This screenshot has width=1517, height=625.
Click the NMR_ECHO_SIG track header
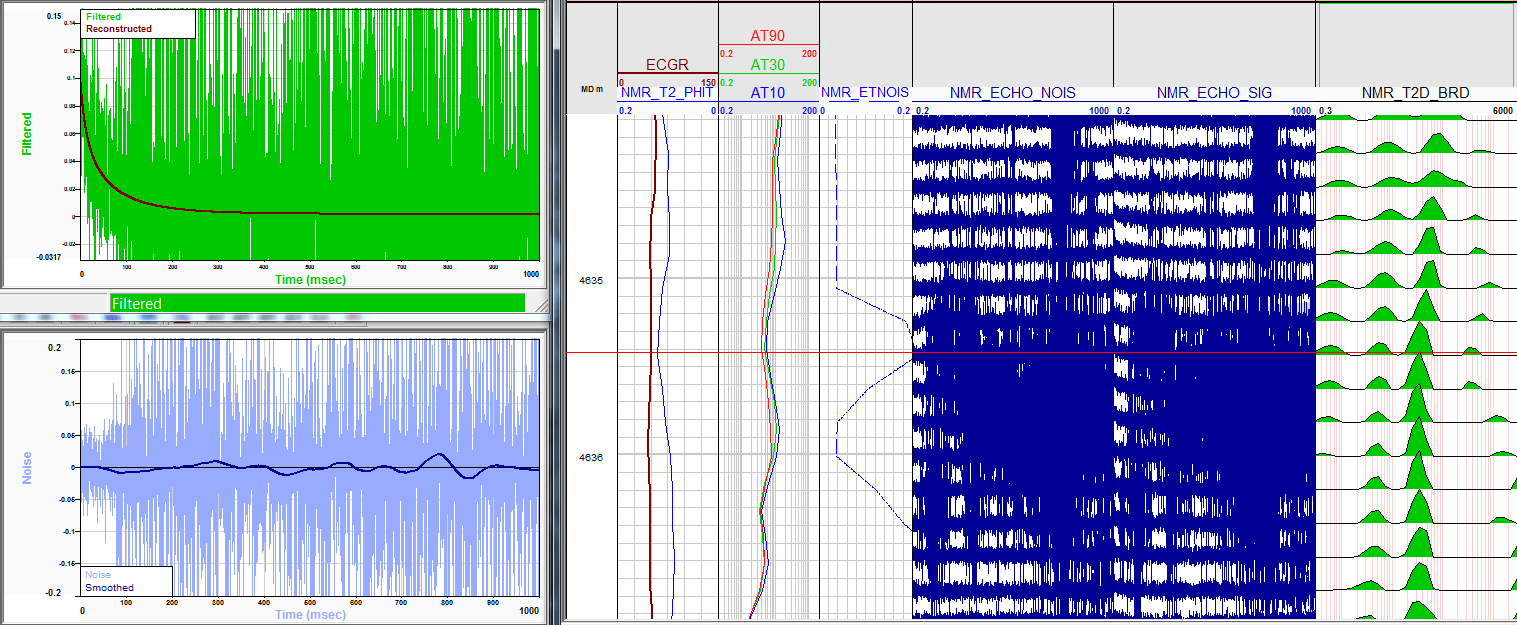coord(1214,93)
